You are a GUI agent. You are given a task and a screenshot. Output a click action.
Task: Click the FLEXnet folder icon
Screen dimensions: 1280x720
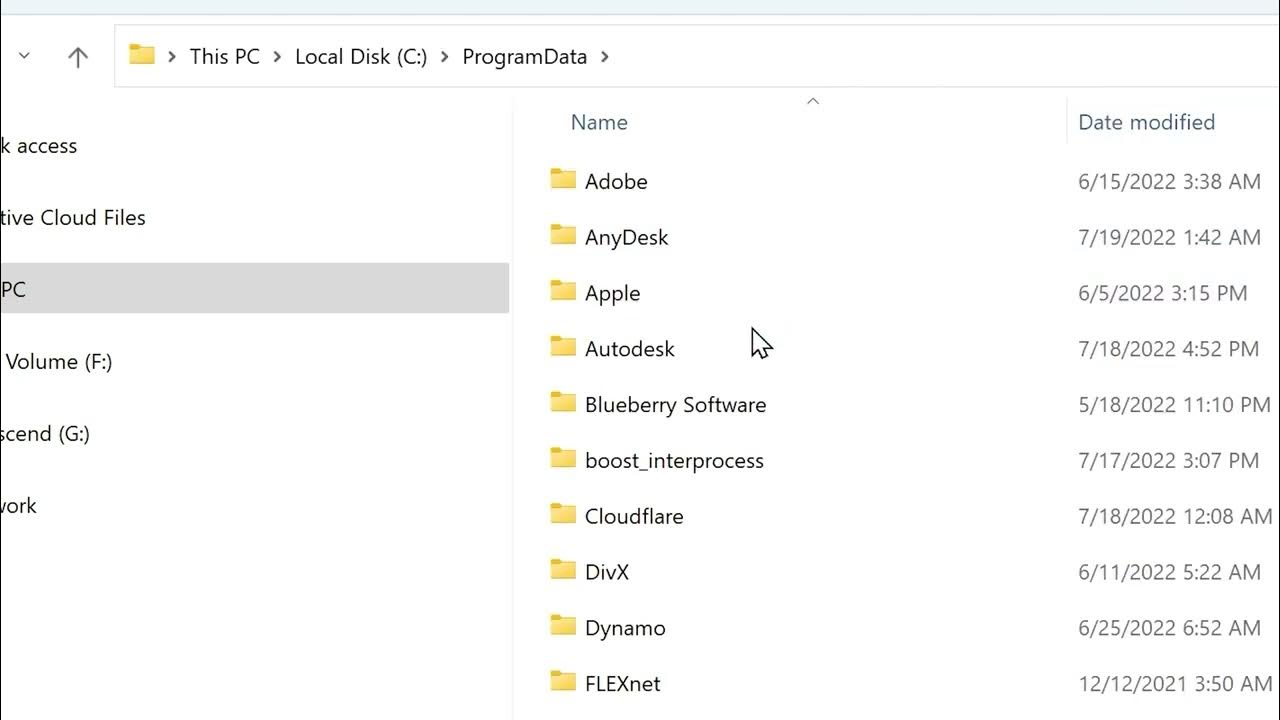click(563, 683)
